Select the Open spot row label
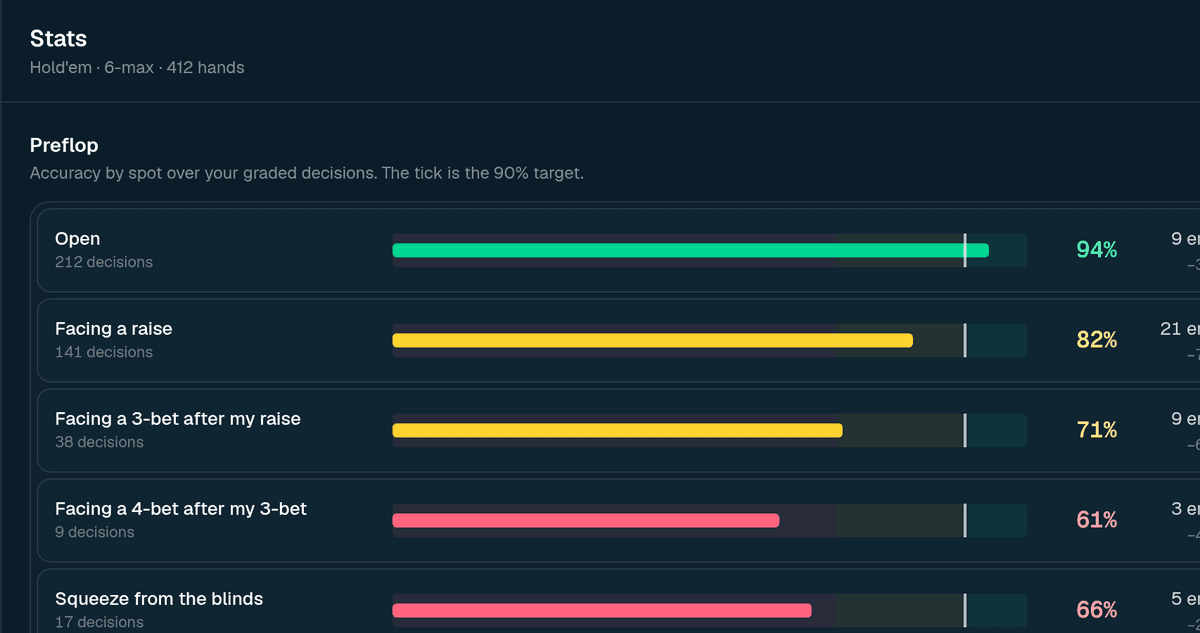The image size is (1200, 633). point(77,239)
